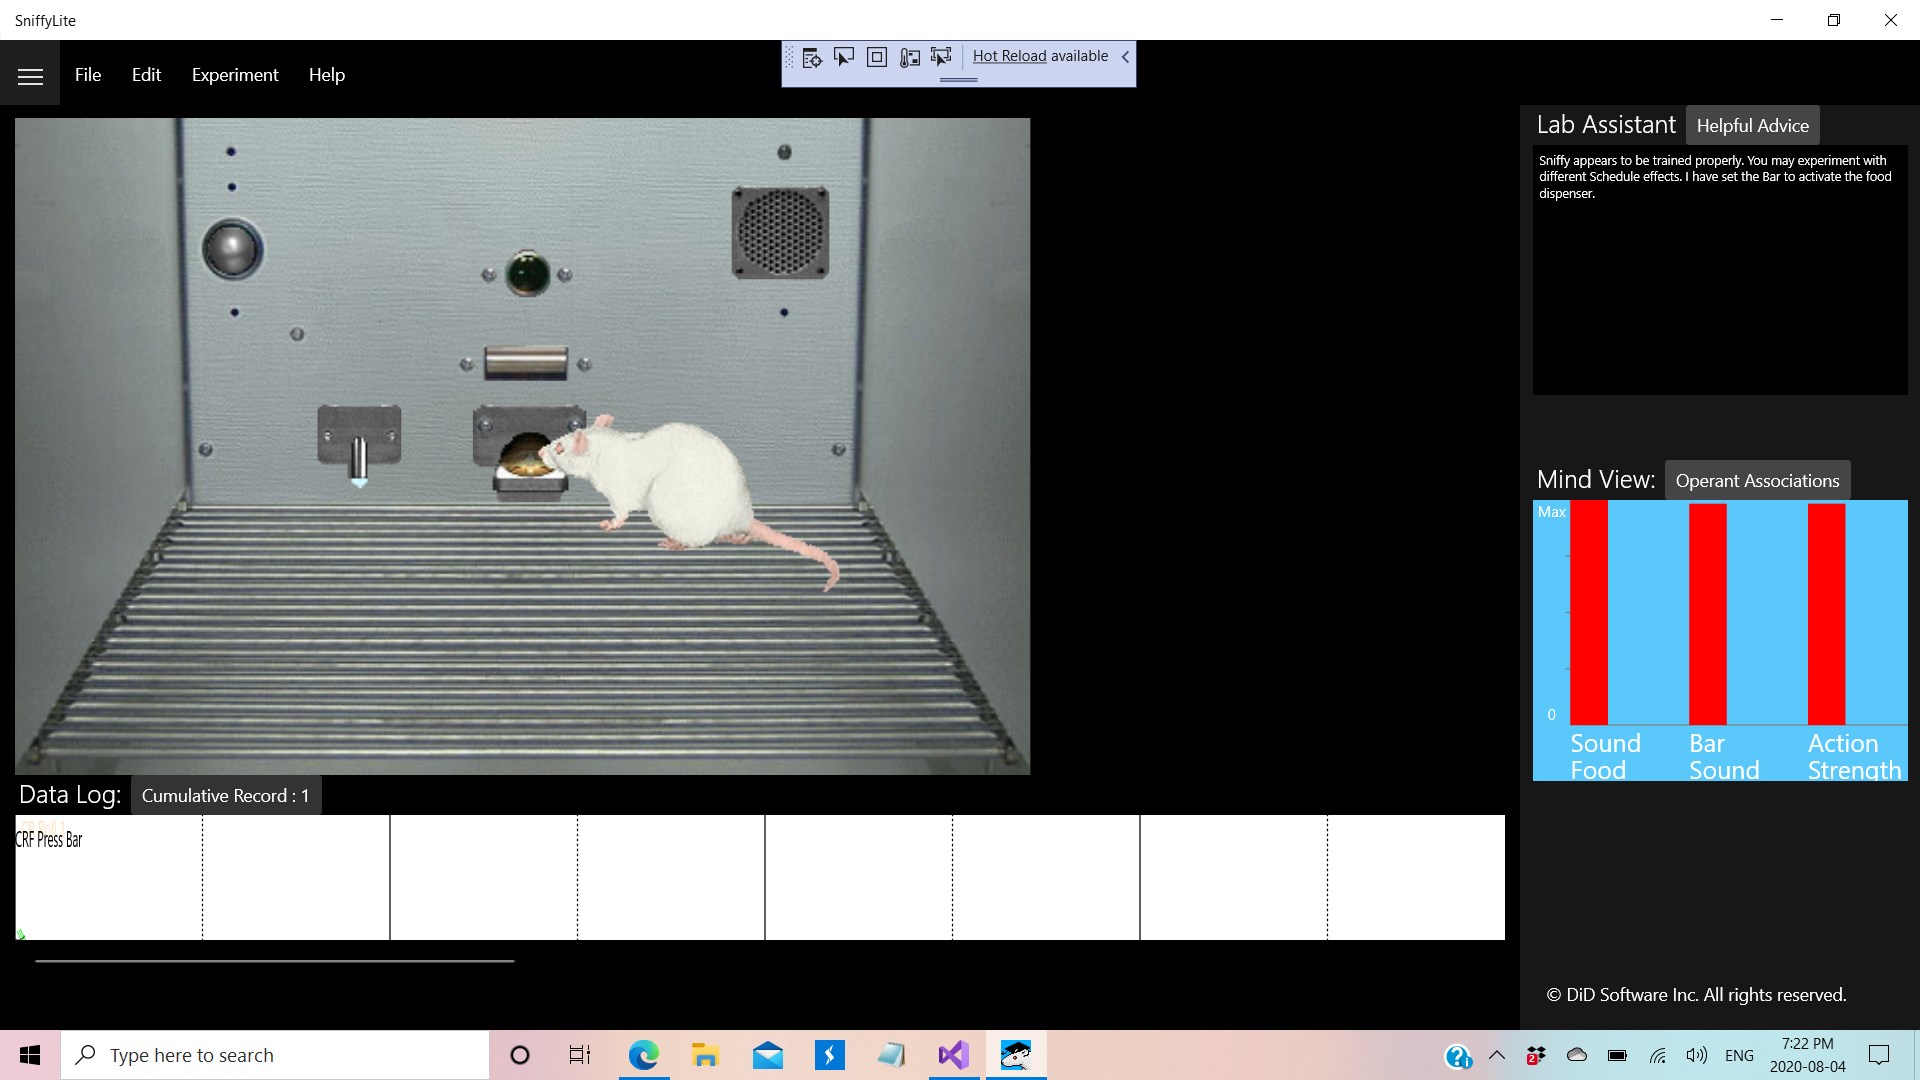1920x1080 pixels.
Task: Open the ENG language selector
Action: (x=1741, y=1054)
